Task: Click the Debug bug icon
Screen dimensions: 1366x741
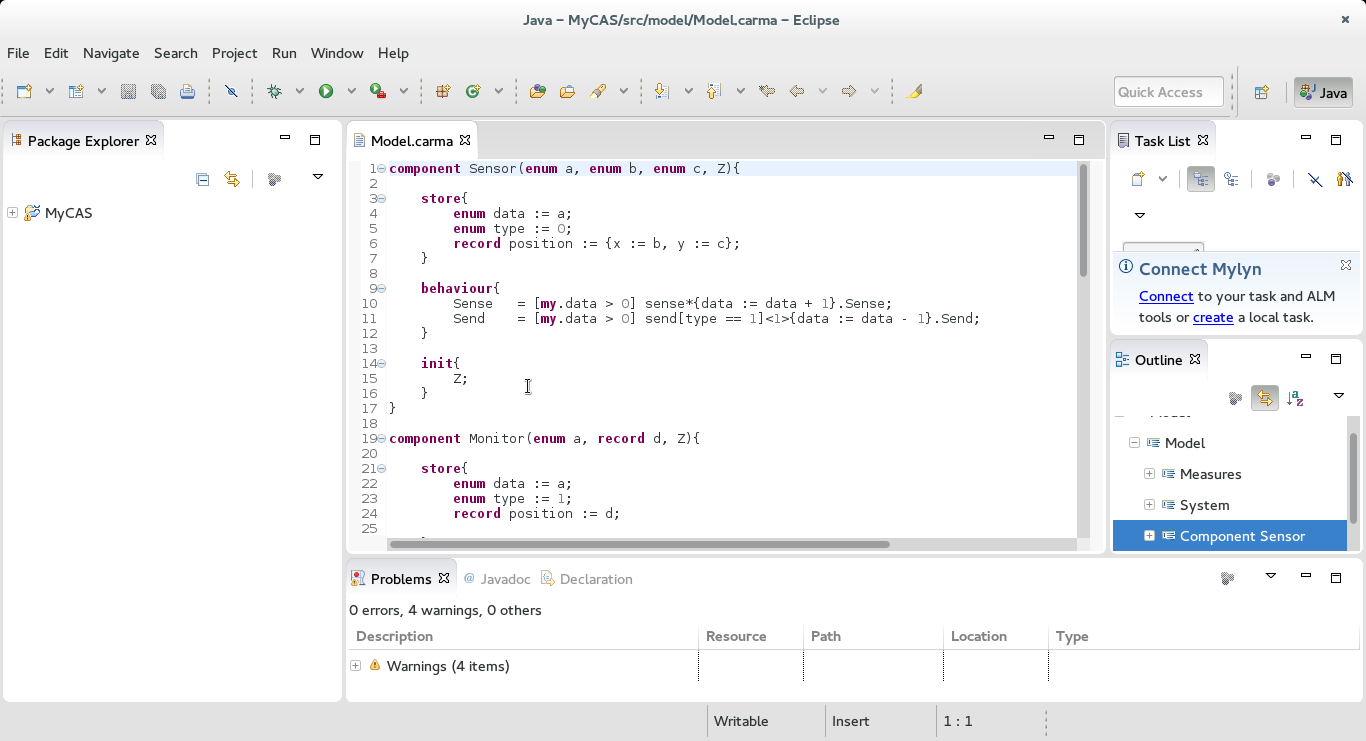Action: pos(274,91)
